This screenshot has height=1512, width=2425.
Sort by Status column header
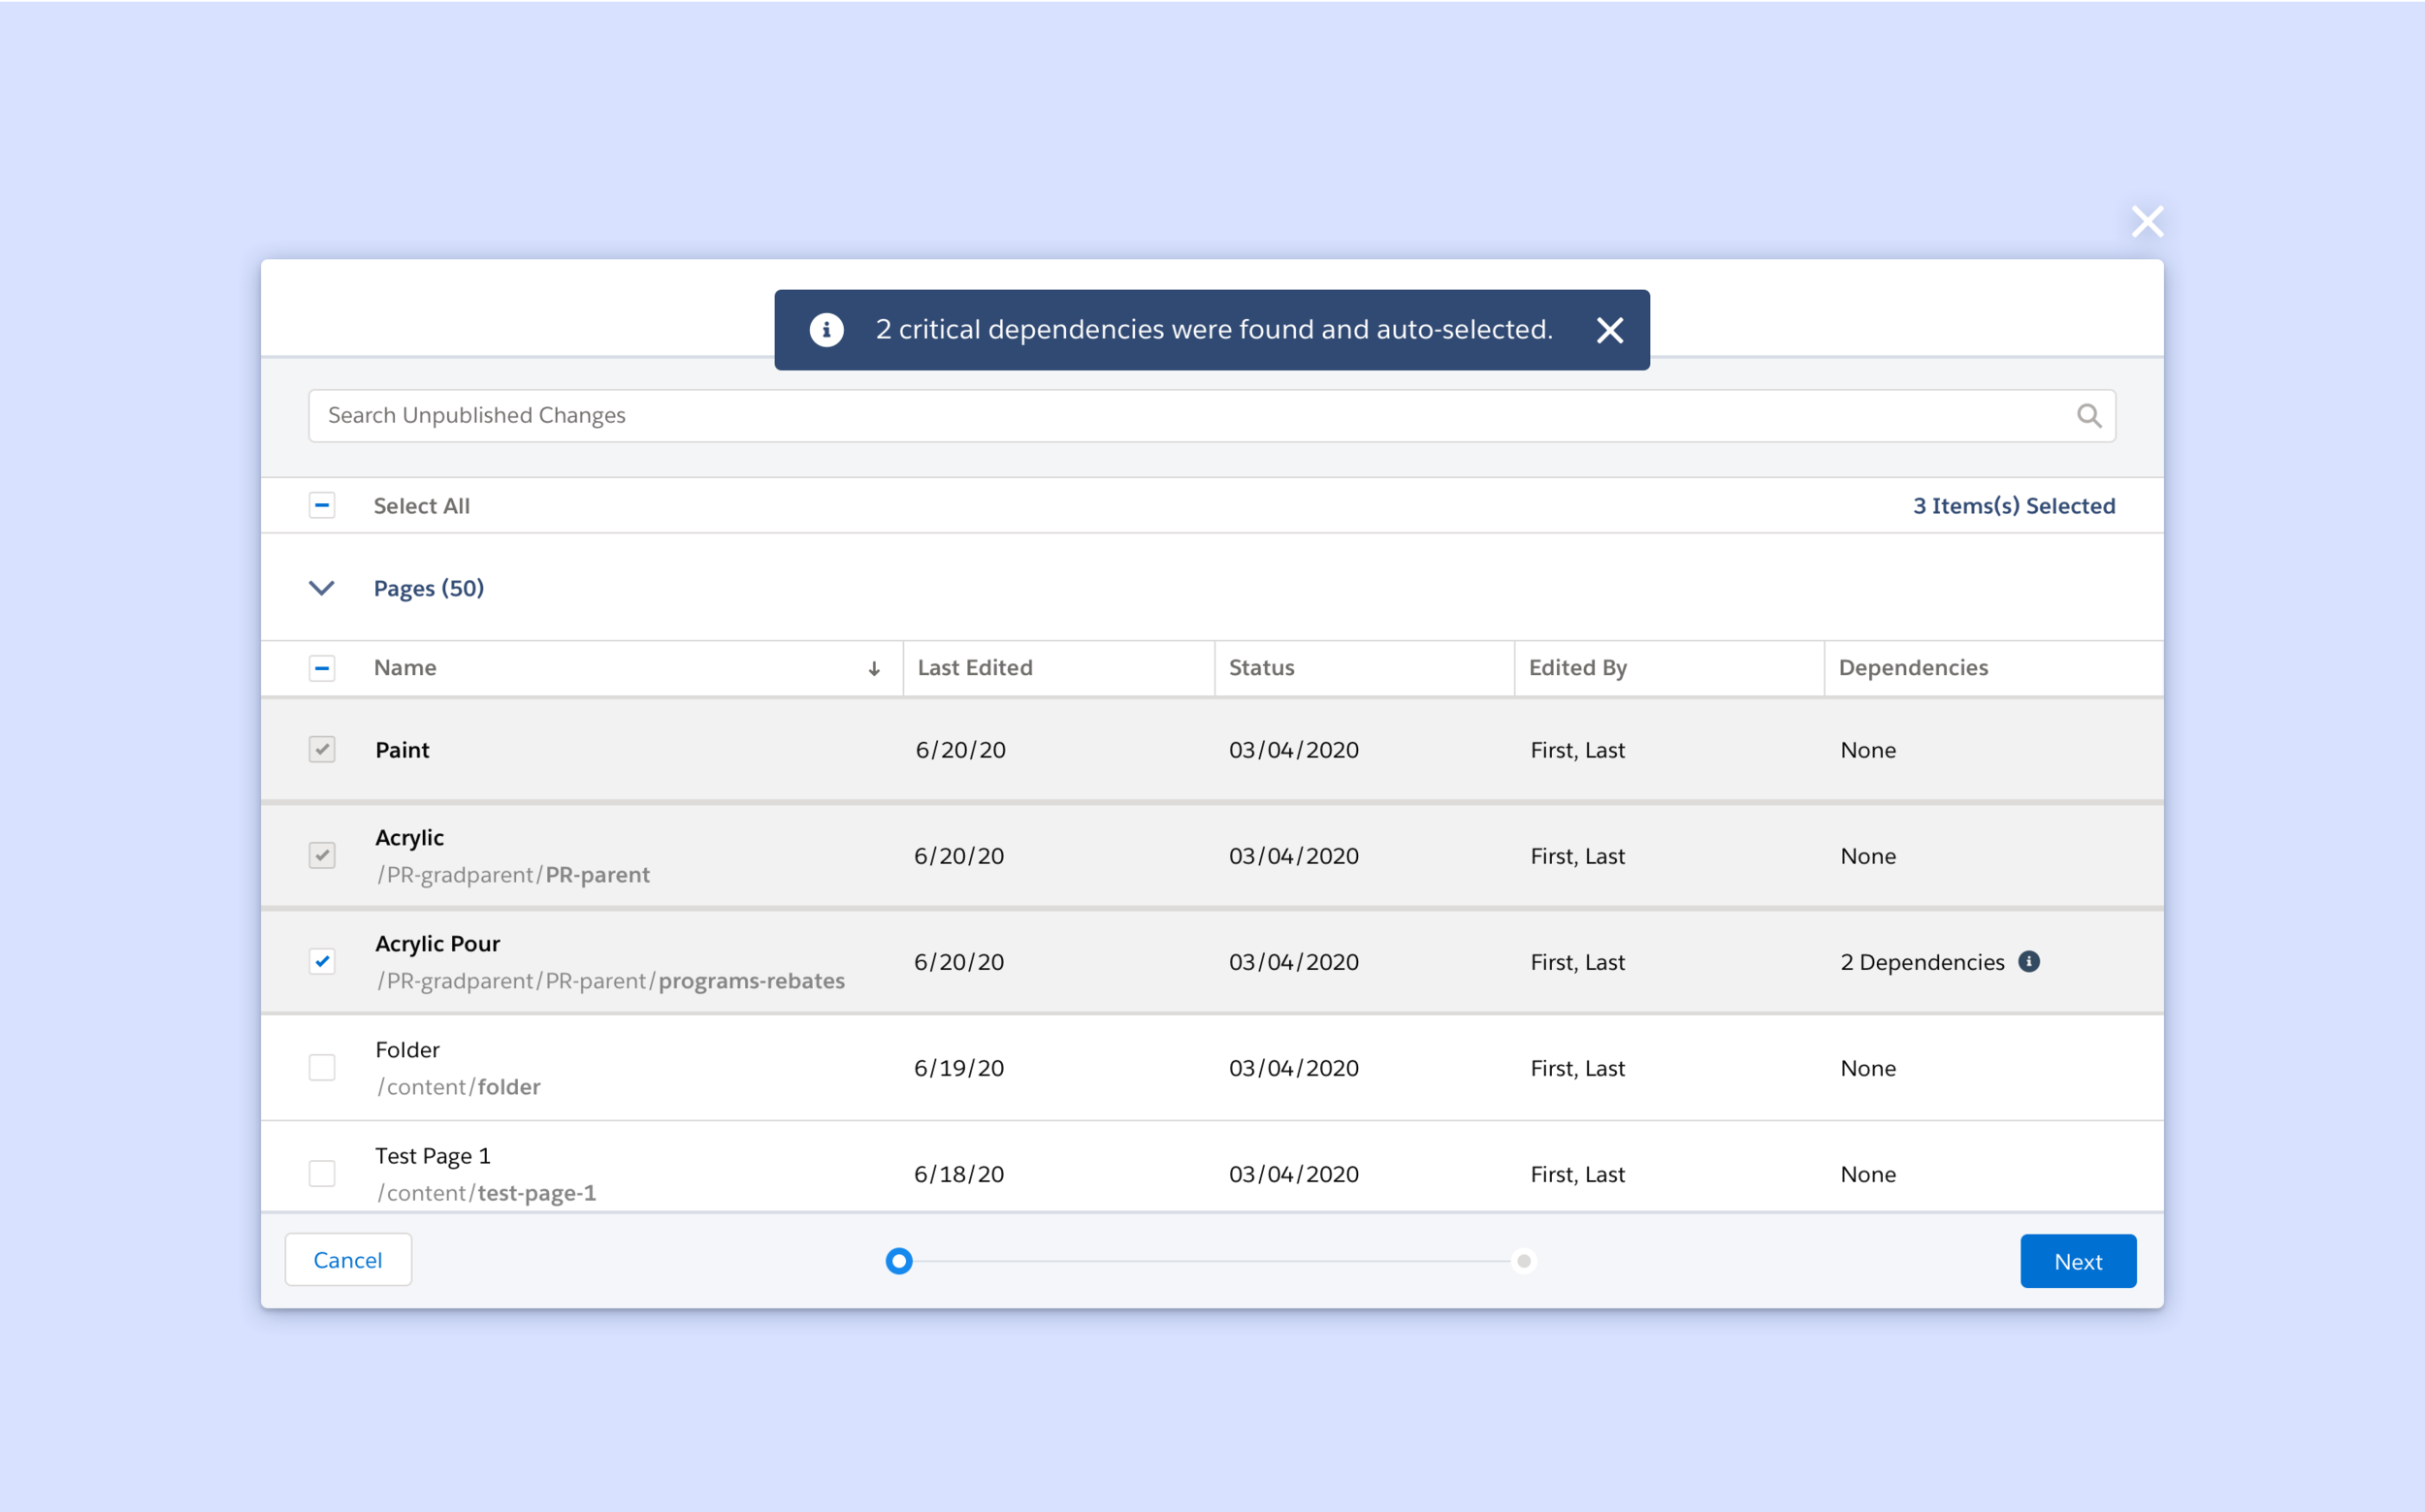point(1261,668)
